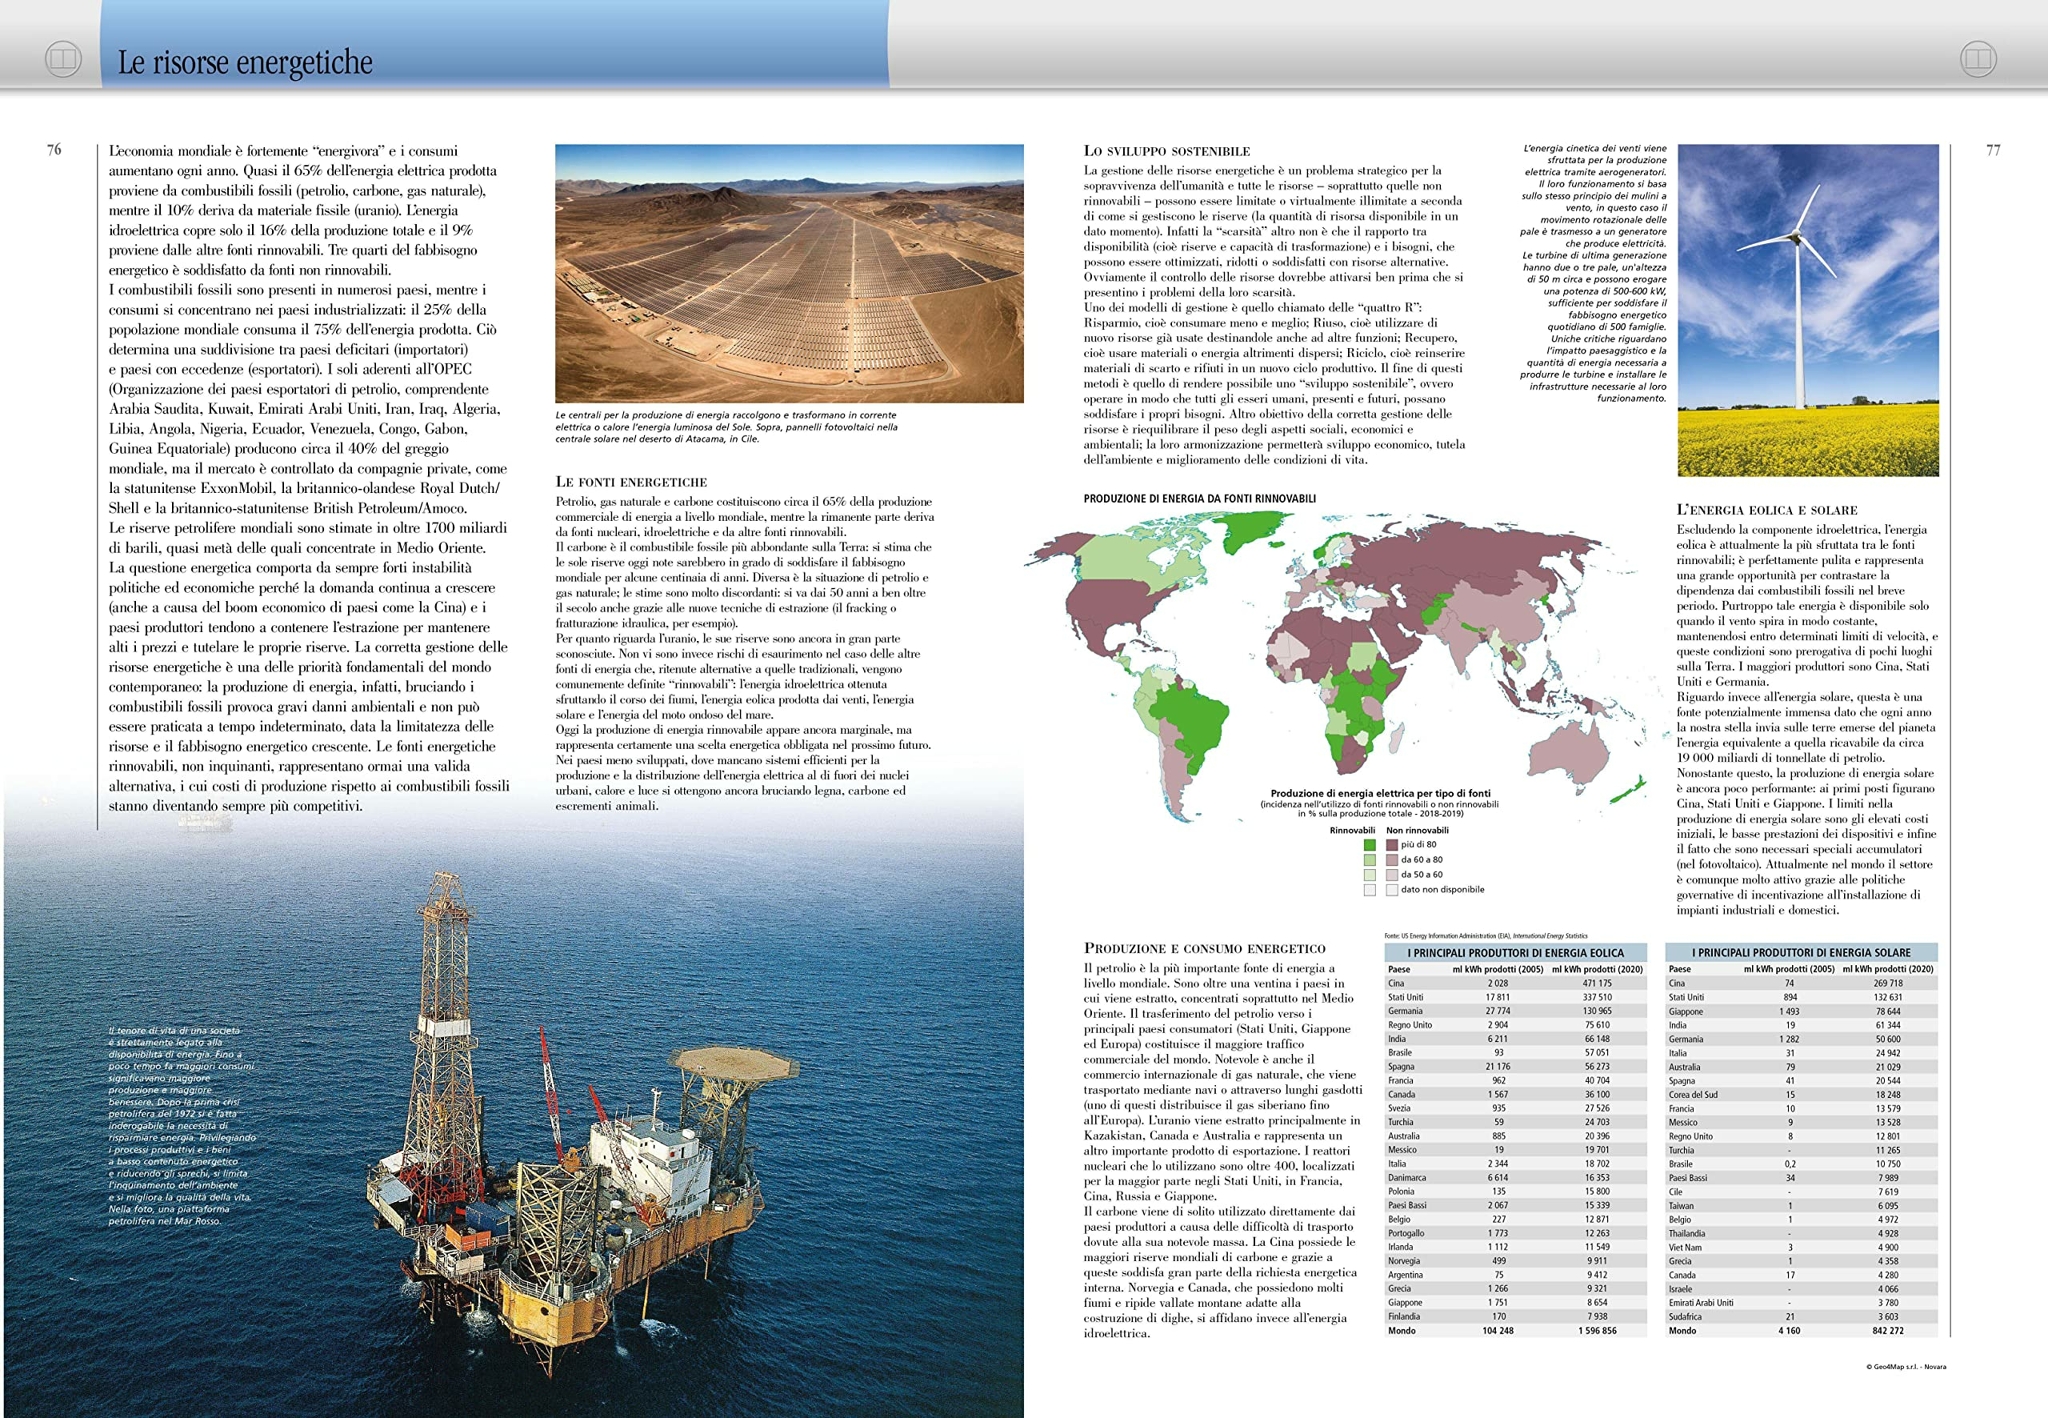Click the dark mauve 'più di 80' Non rinnovabili swatch
2048x1418 pixels.
pyautogui.click(x=1391, y=845)
